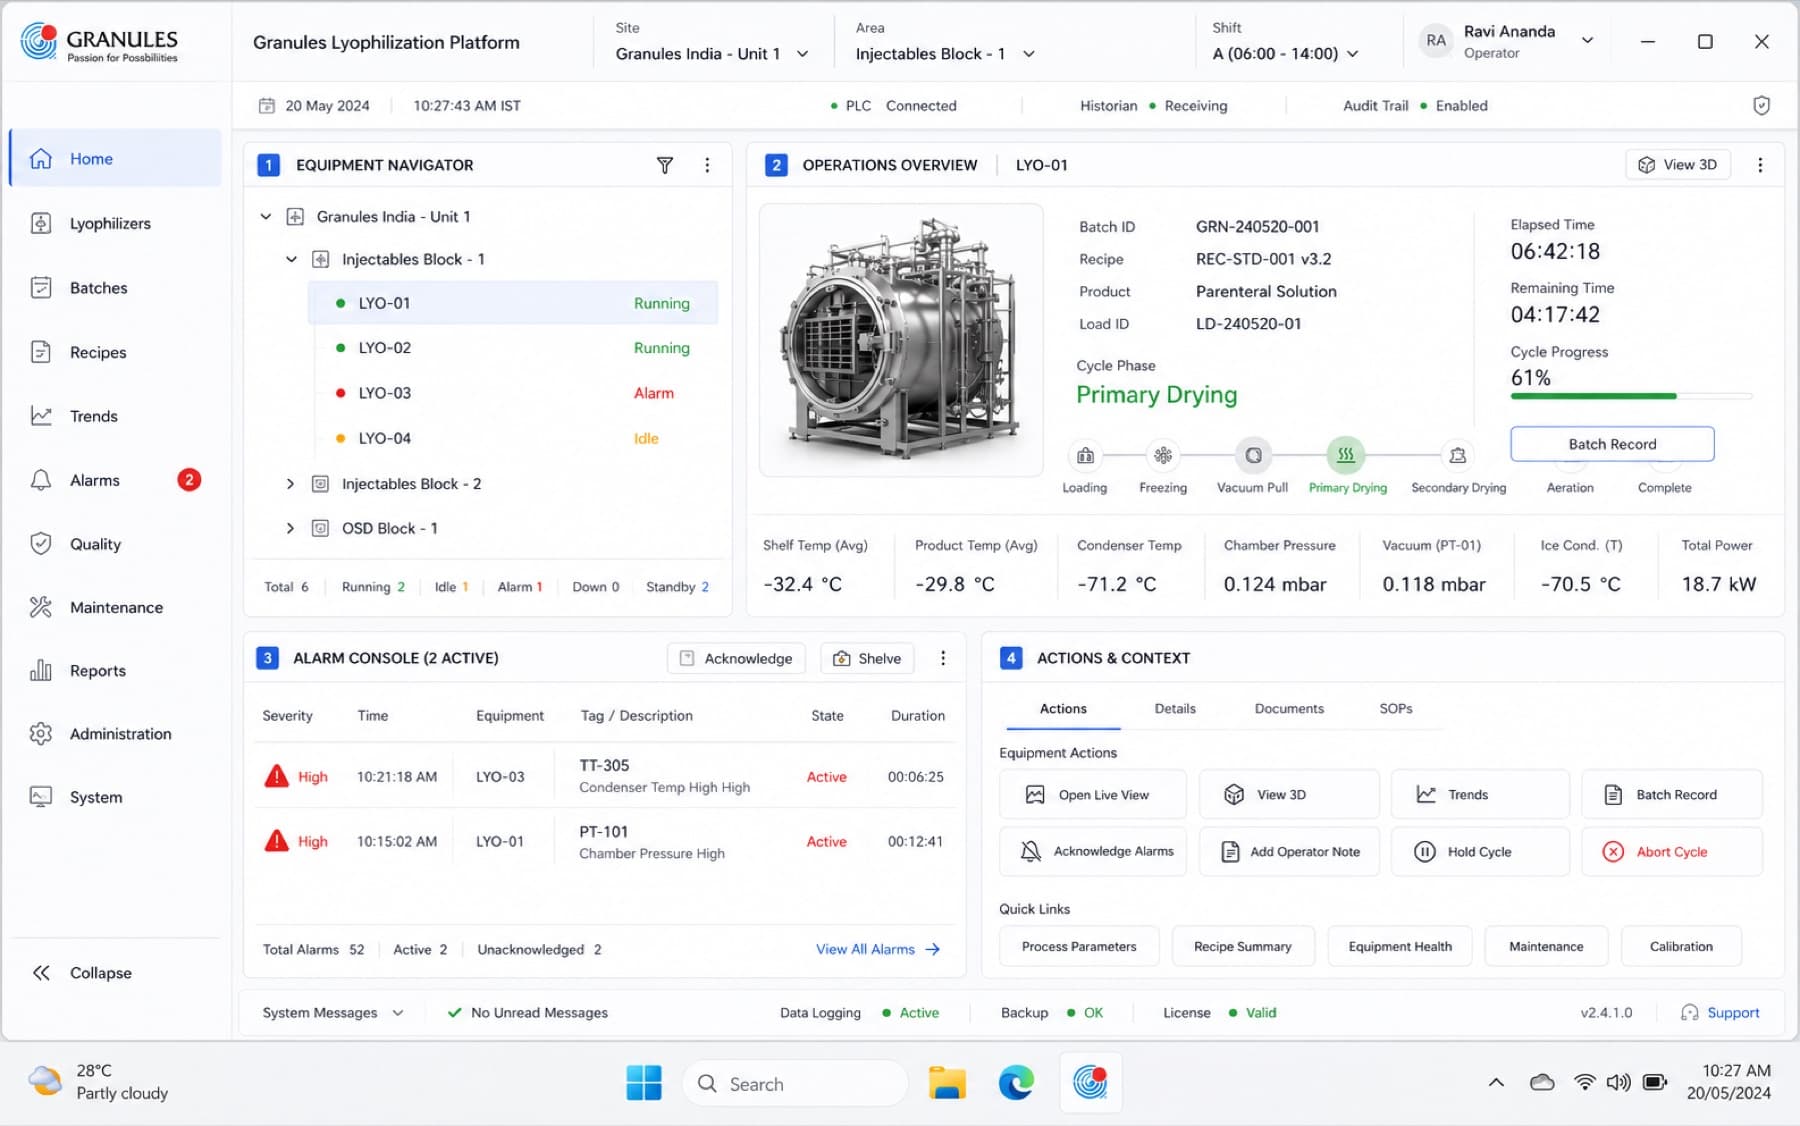Viewport: 1800px width, 1126px height.
Task: Click the Abort Cycle button
Action: tap(1671, 851)
